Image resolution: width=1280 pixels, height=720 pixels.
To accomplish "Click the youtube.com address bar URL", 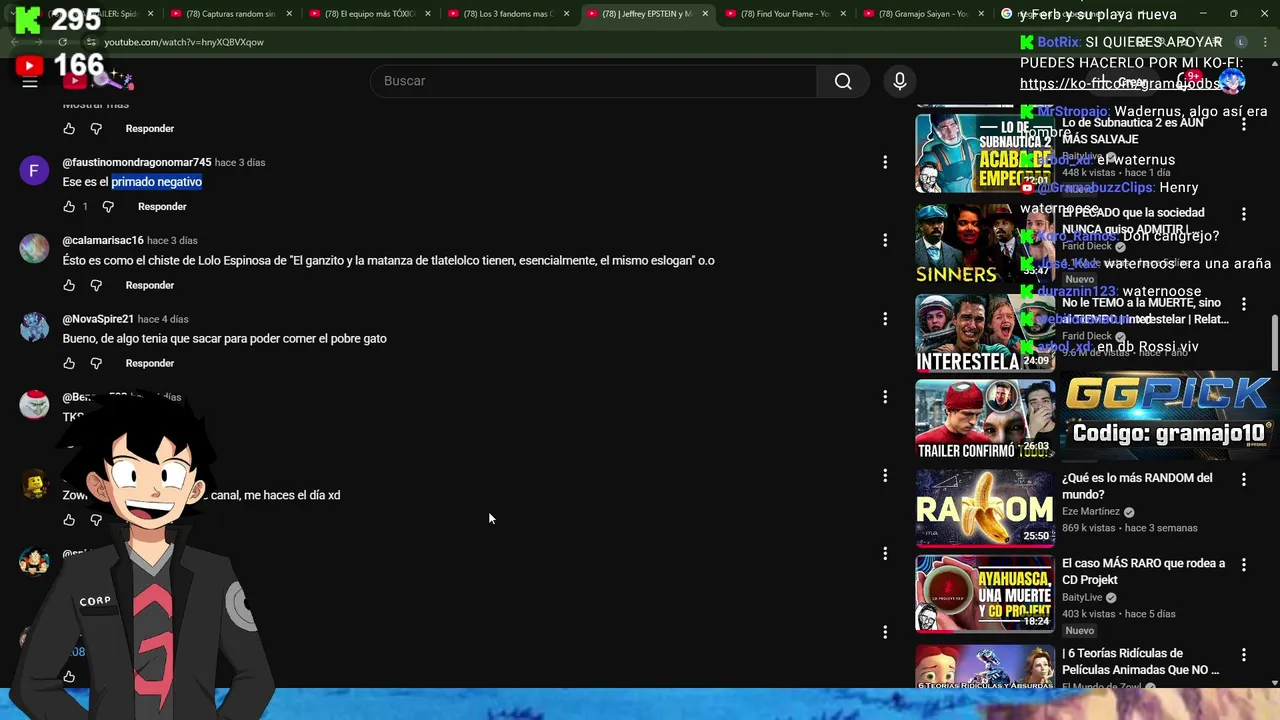I will click(x=184, y=42).
